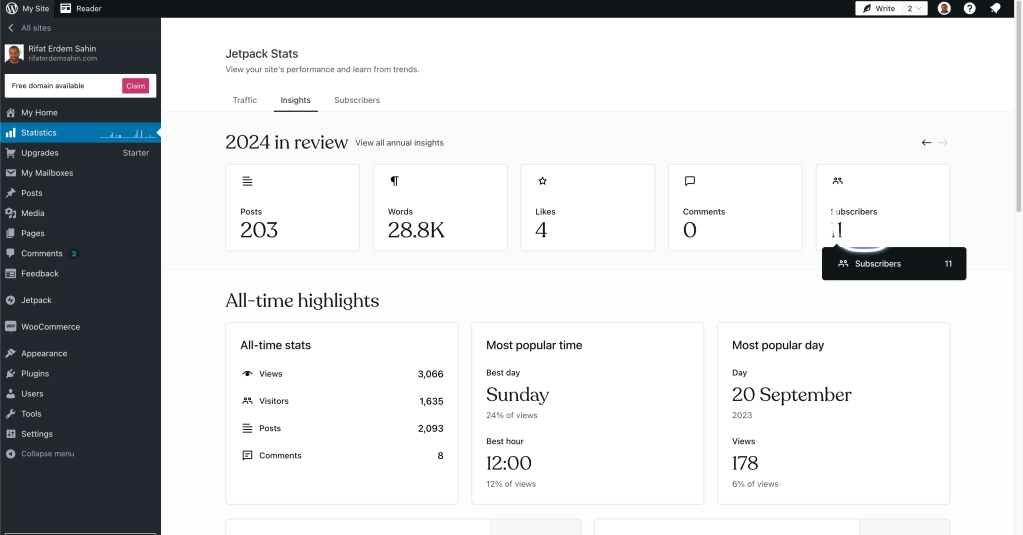Open Media in sidebar
The height and width of the screenshot is (535, 1023).
pos(80,213)
